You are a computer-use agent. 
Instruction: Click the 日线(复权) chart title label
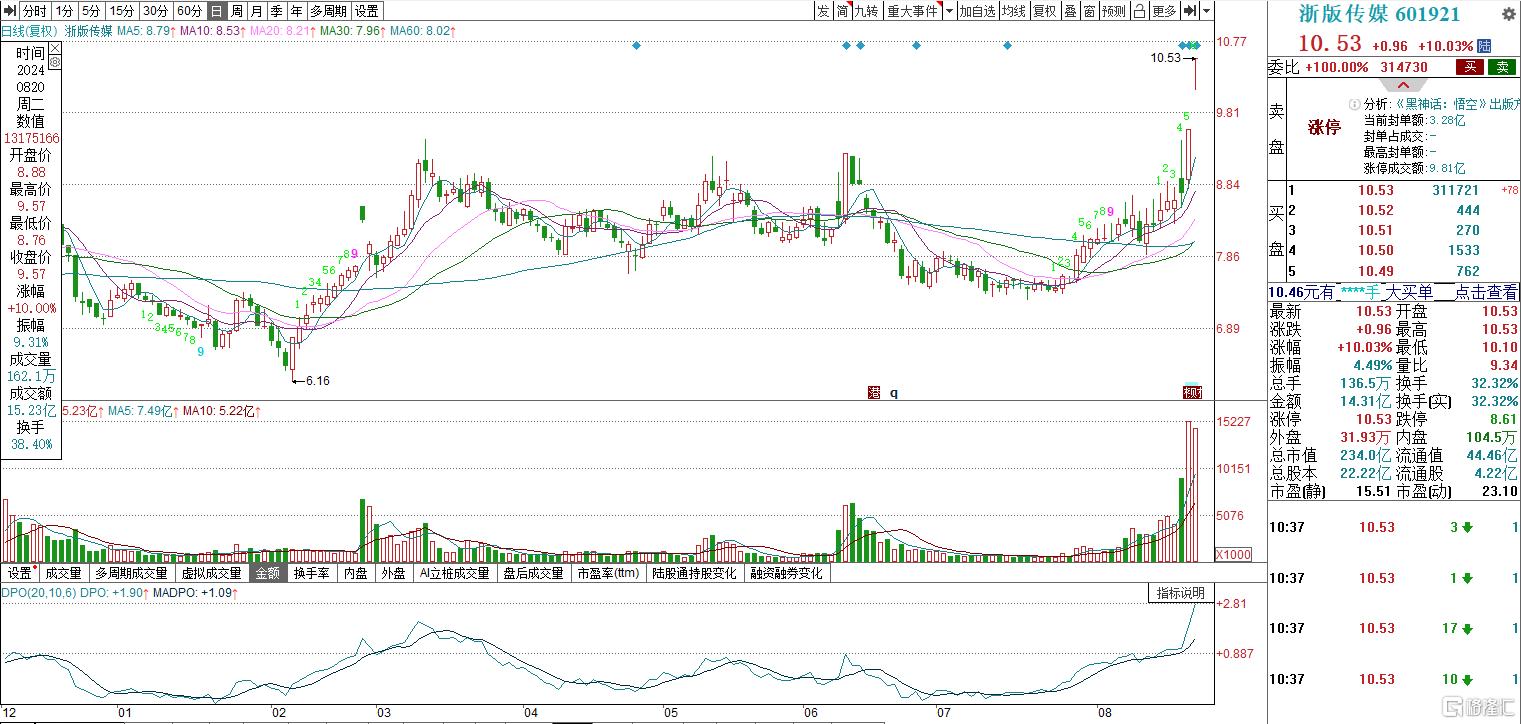point(29,31)
